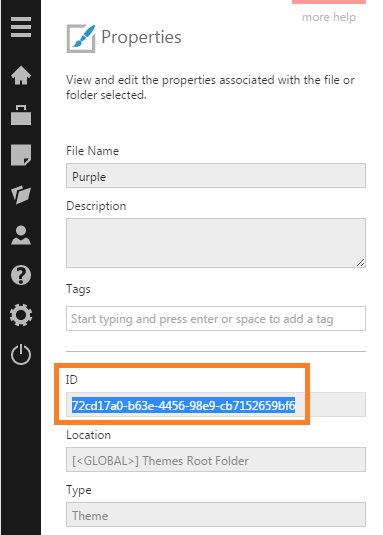Open the folder explore icon
Screen dimensions: 383x535
(x=21, y=194)
